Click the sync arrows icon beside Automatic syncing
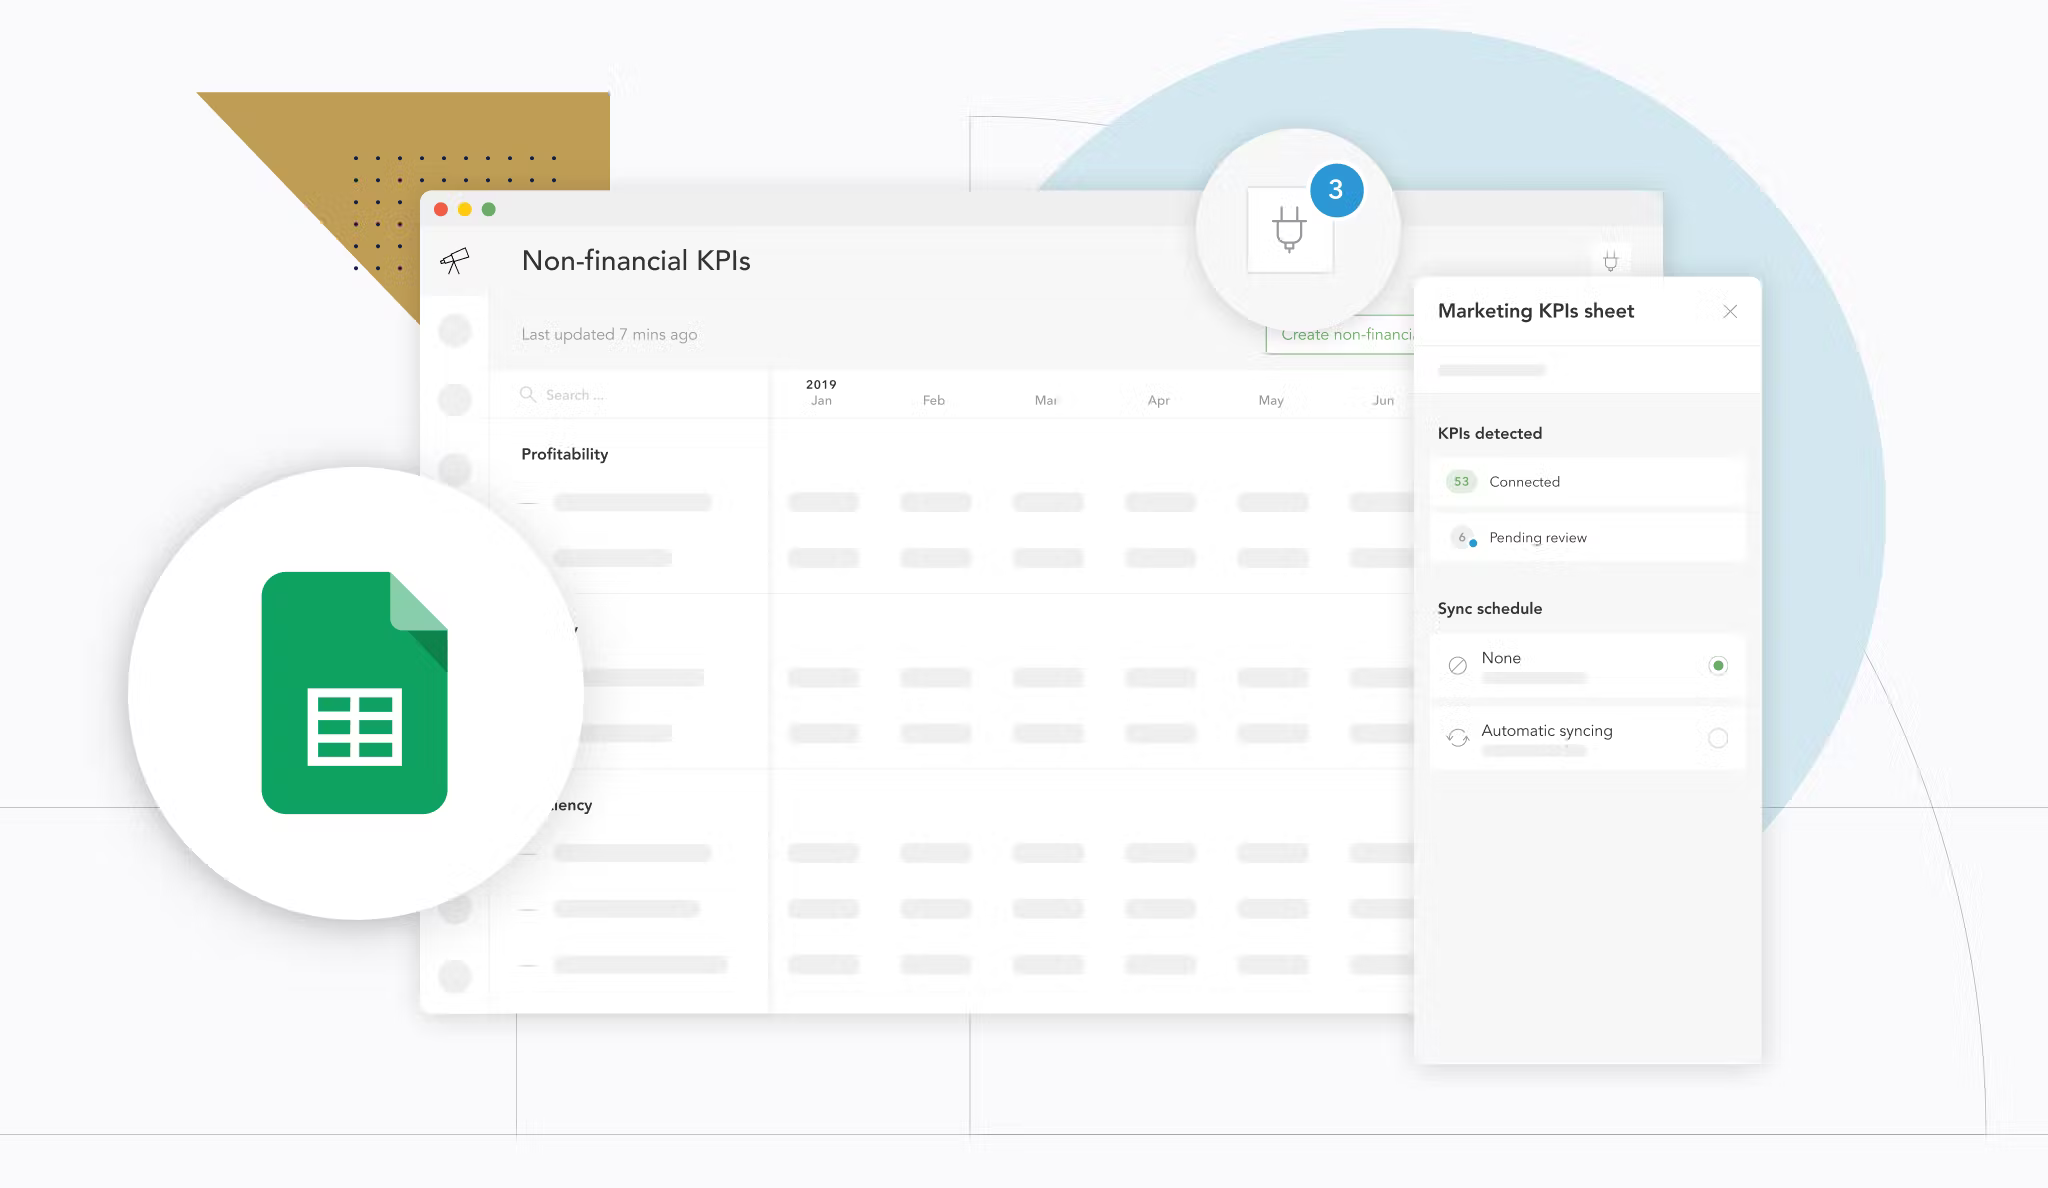The image size is (2048, 1188). pos(1458,737)
